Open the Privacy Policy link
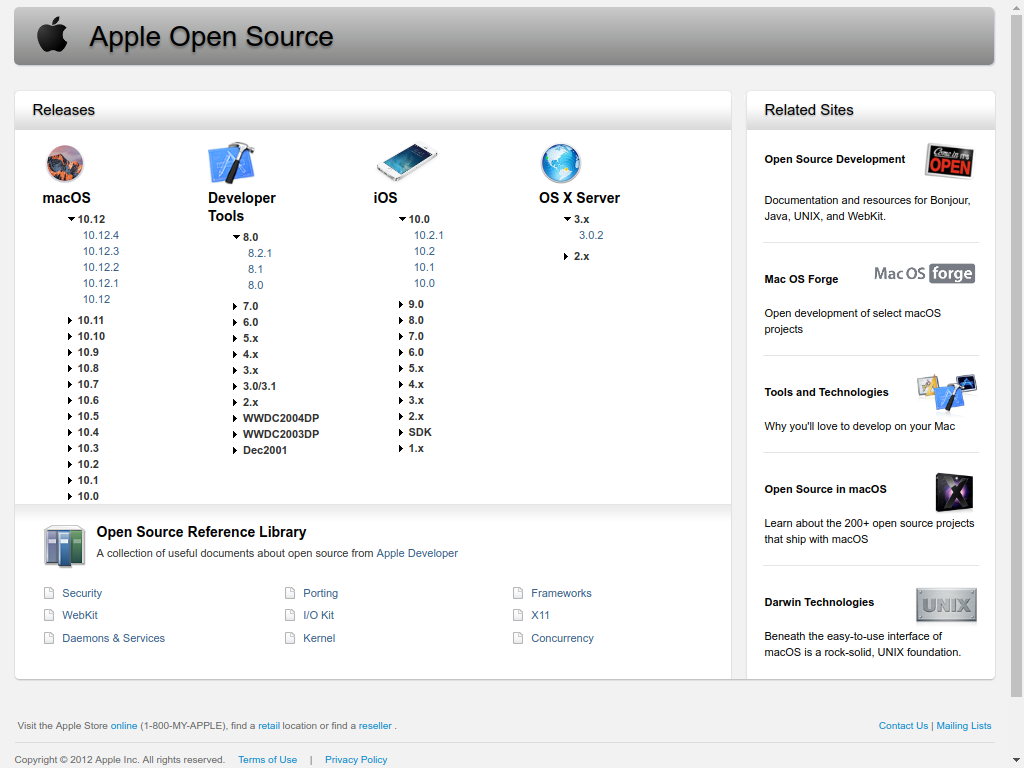Image resolution: width=1024 pixels, height=768 pixels. [x=356, y=760]
